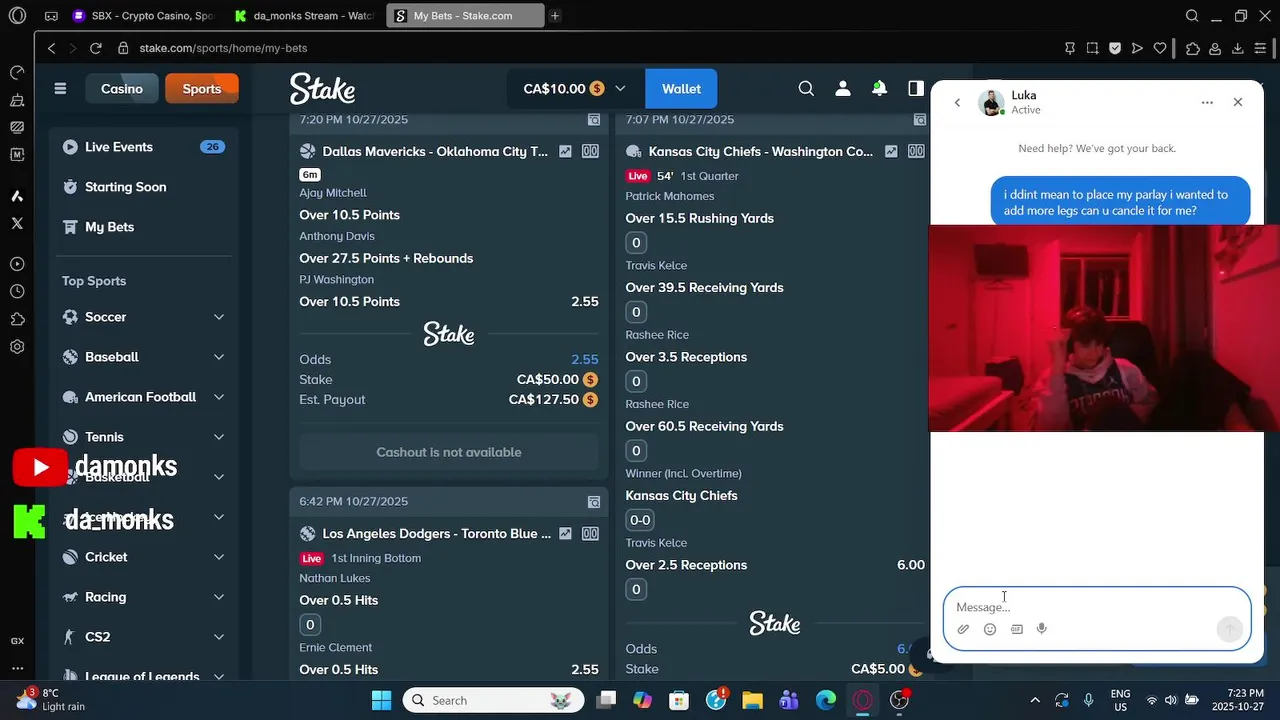
Task: Switch to the SBX Crypto Casino tab
Action: (141, 16)
